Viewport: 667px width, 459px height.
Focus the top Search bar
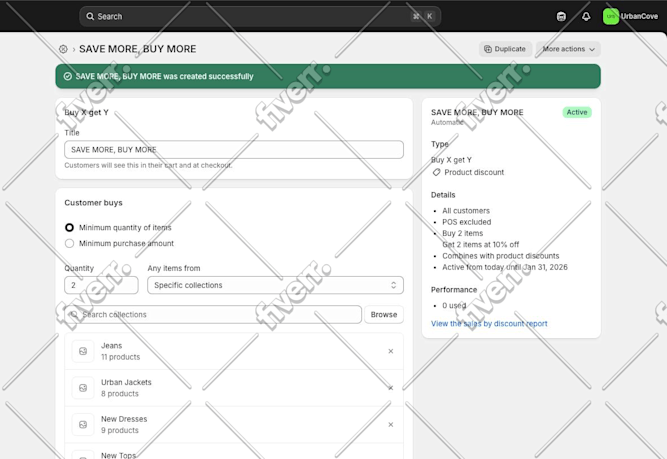pyautogui.click(x=260, y=16)
